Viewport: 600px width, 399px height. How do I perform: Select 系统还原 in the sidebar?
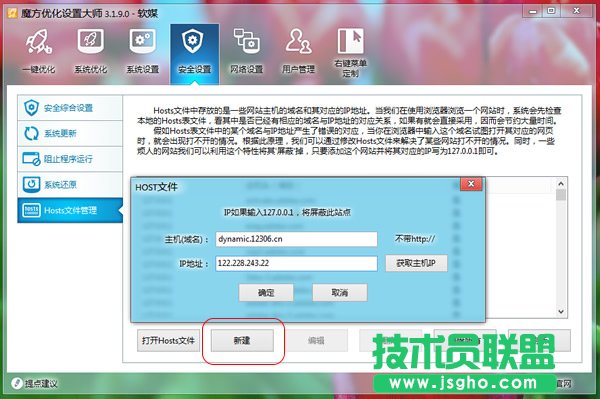(x=70, y=184)
